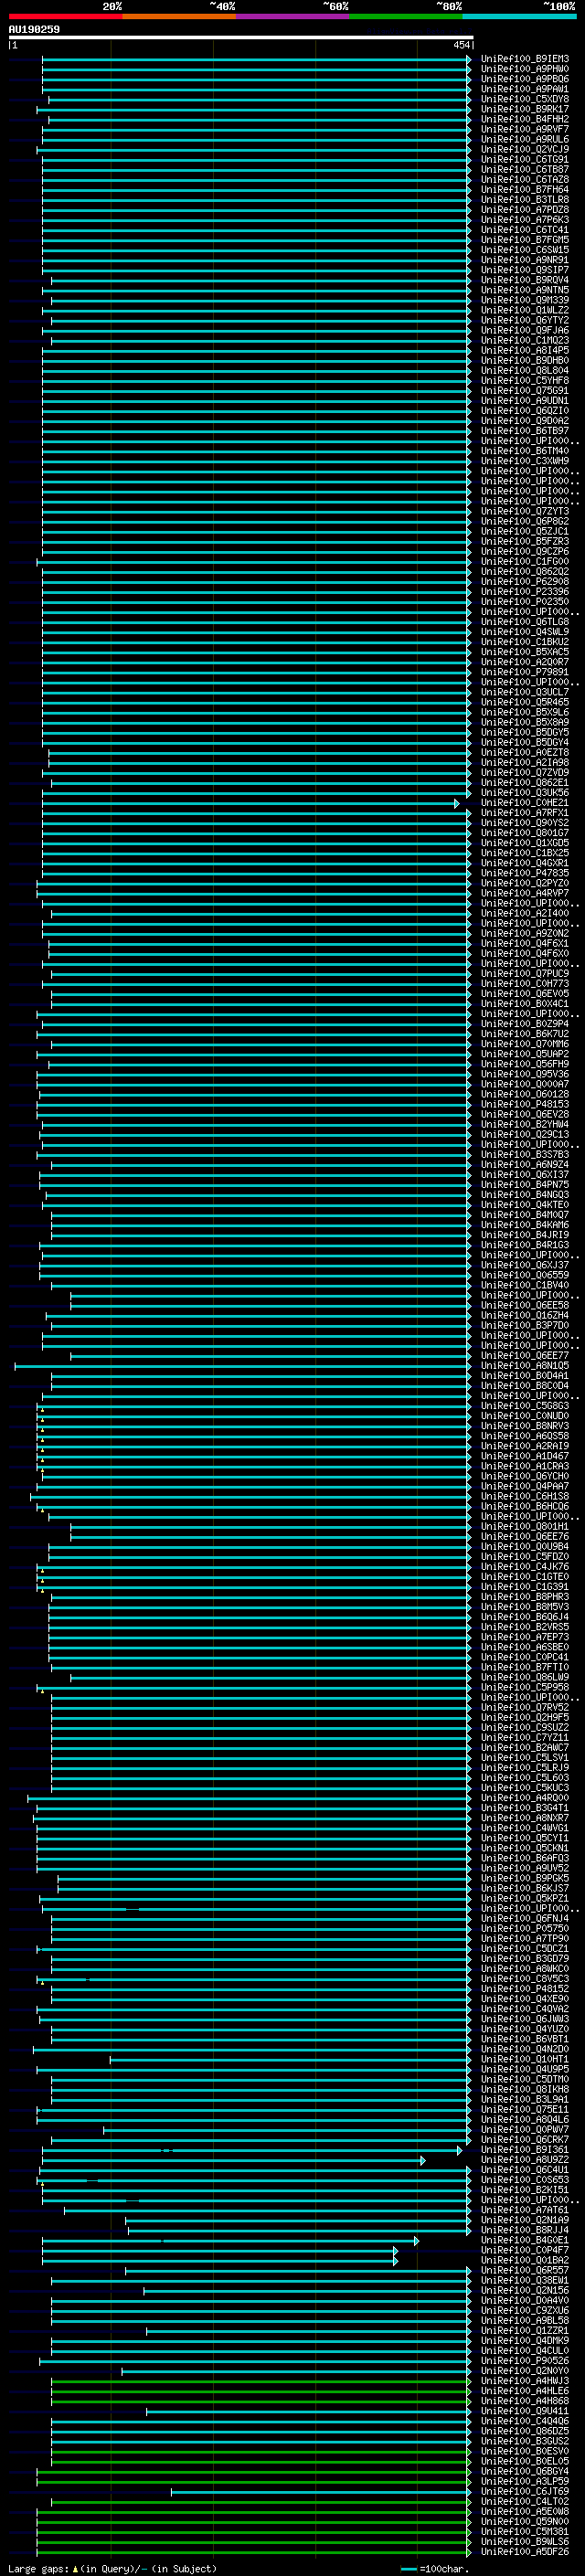Open hit UniRef100_B3TLR8
The width and height of the screenshot is (585, 2576).
[525, 200]
